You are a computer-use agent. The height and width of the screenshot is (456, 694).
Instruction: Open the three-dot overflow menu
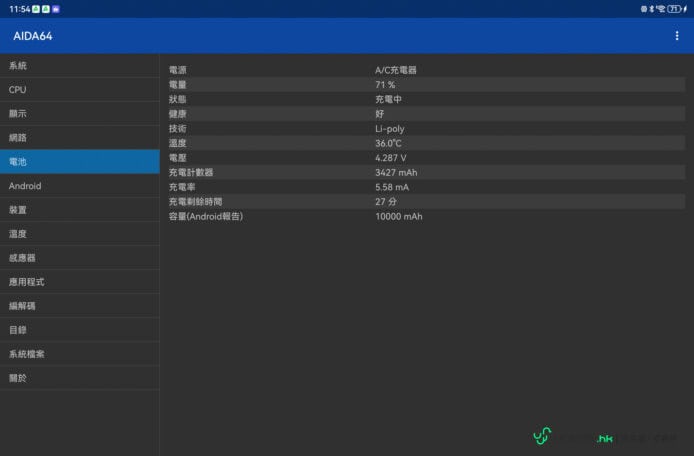coord(677,36)
